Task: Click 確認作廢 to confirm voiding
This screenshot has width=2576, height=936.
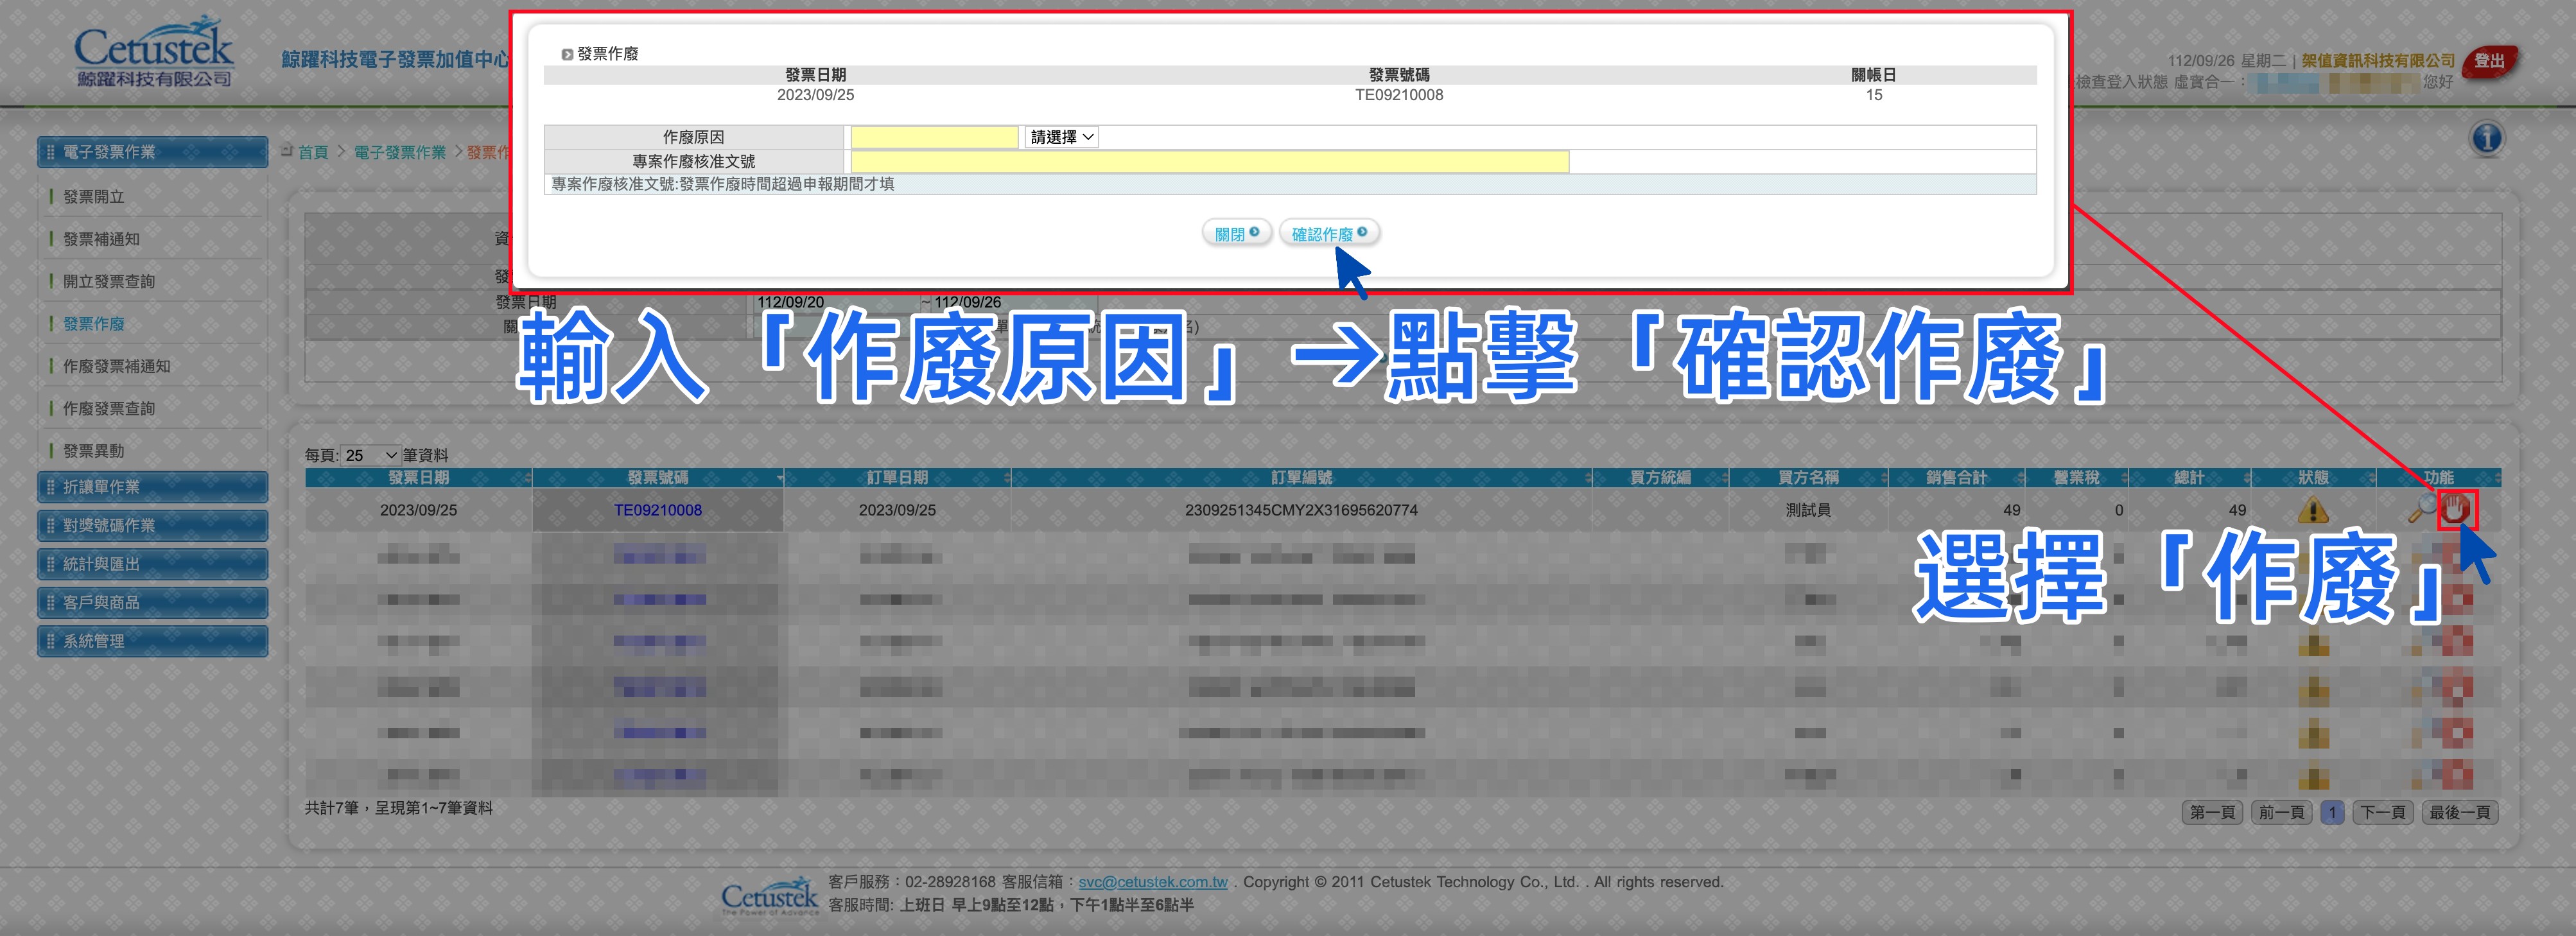Action: [1329, 233]
